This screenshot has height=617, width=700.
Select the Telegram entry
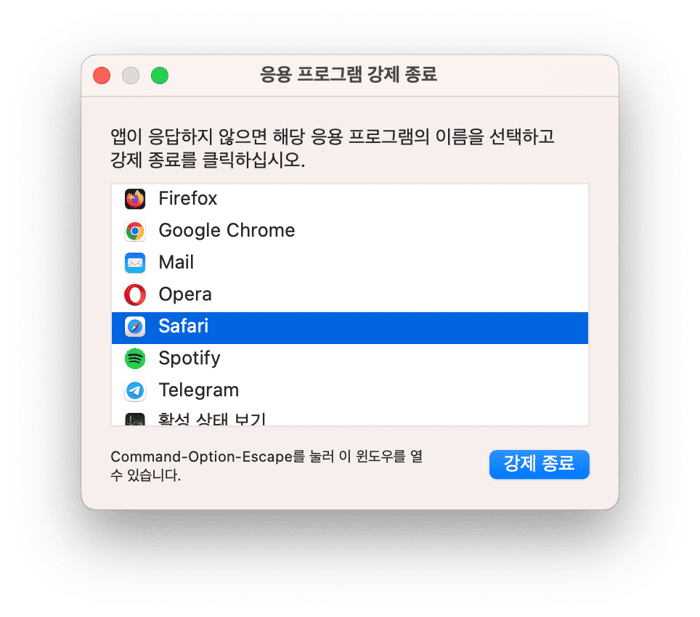[x=350, y=391]
